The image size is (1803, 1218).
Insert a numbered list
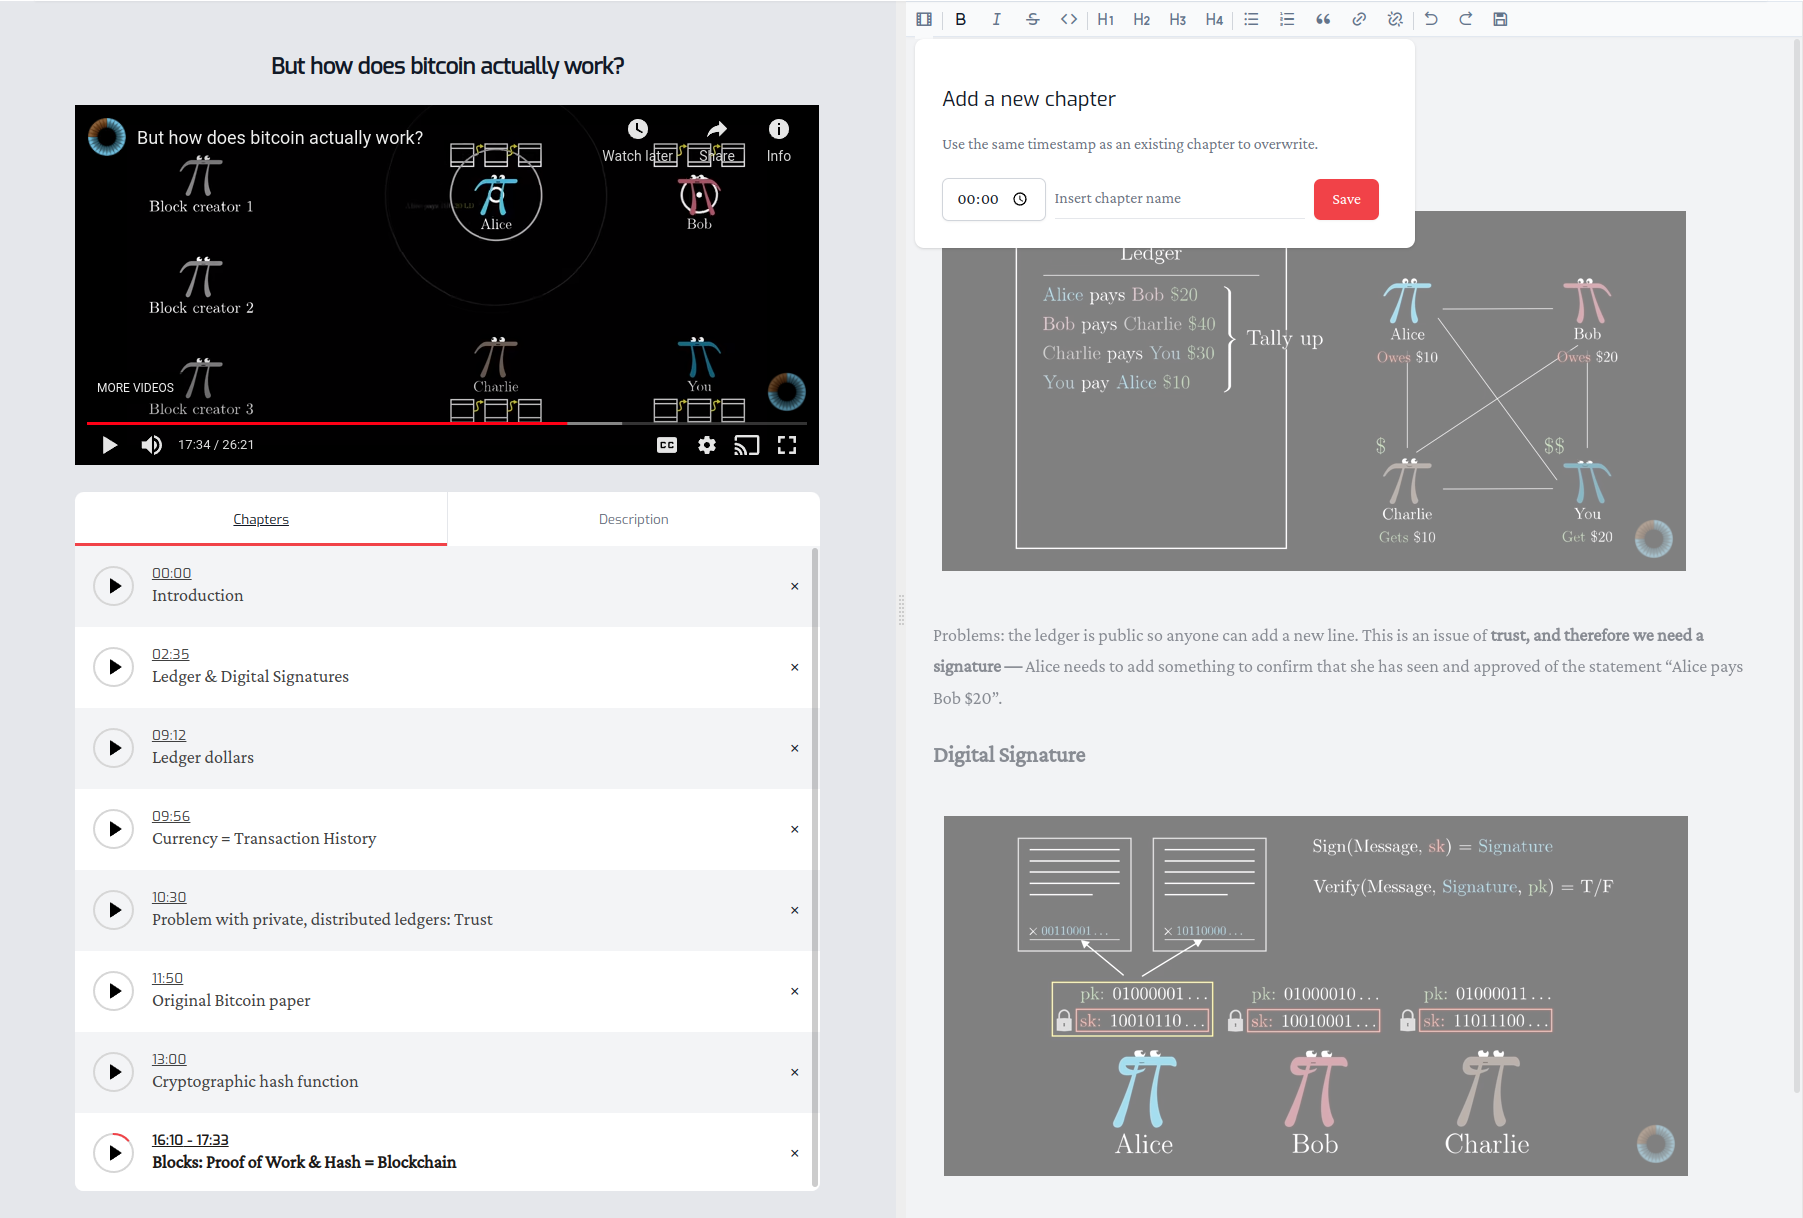(1287, 19)
